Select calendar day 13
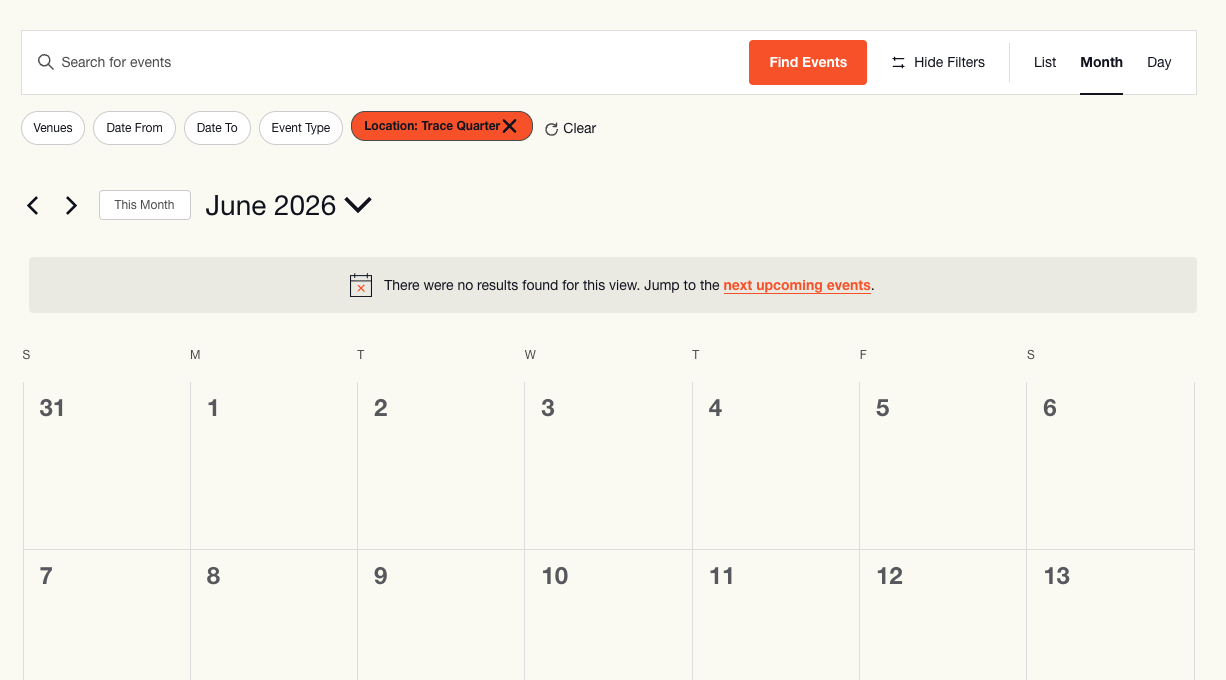The height and width of the screenshot is (680, 1226). click(1057, 576)
